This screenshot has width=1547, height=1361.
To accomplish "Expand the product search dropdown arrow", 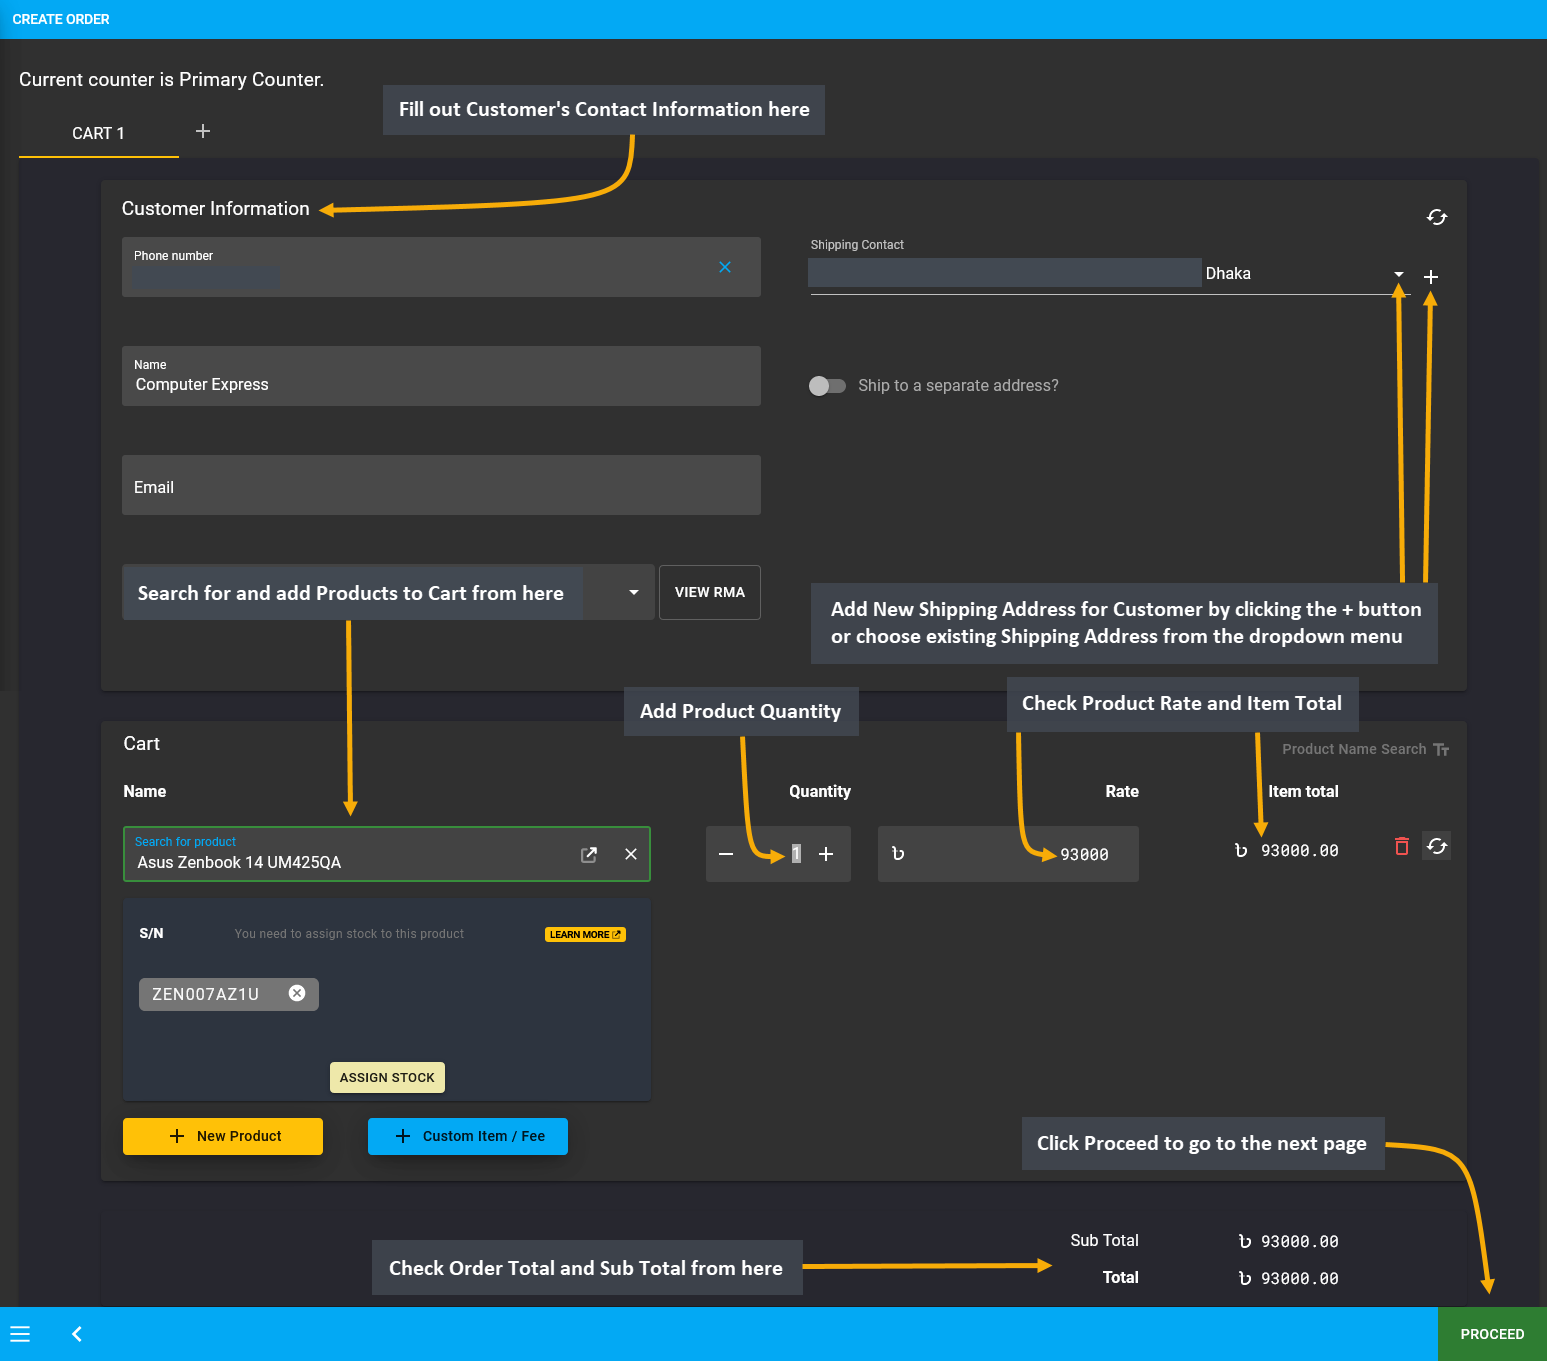I will tap(633, 592).
